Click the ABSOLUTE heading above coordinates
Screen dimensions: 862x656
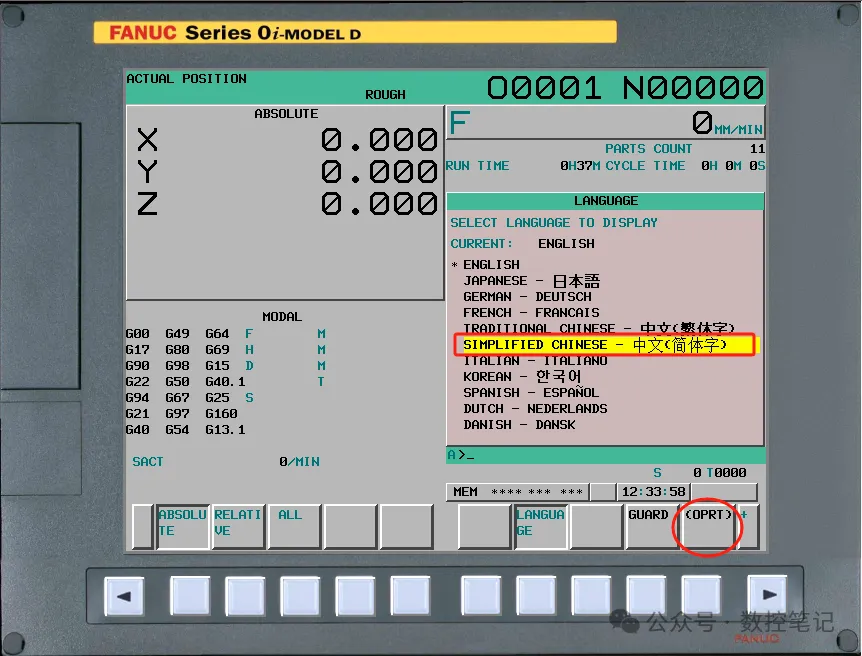tap(286, 114)
